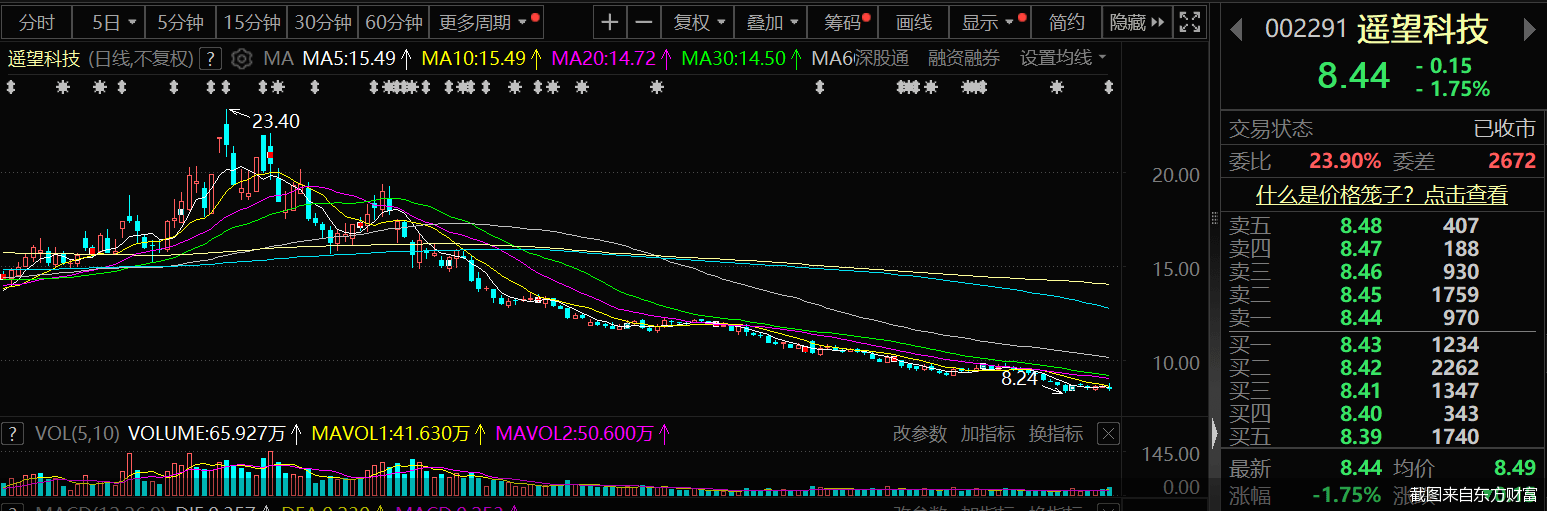Toggle the 筹码 chip distribution display
This screenshot has height=511, width=1547.
(846, 22)
